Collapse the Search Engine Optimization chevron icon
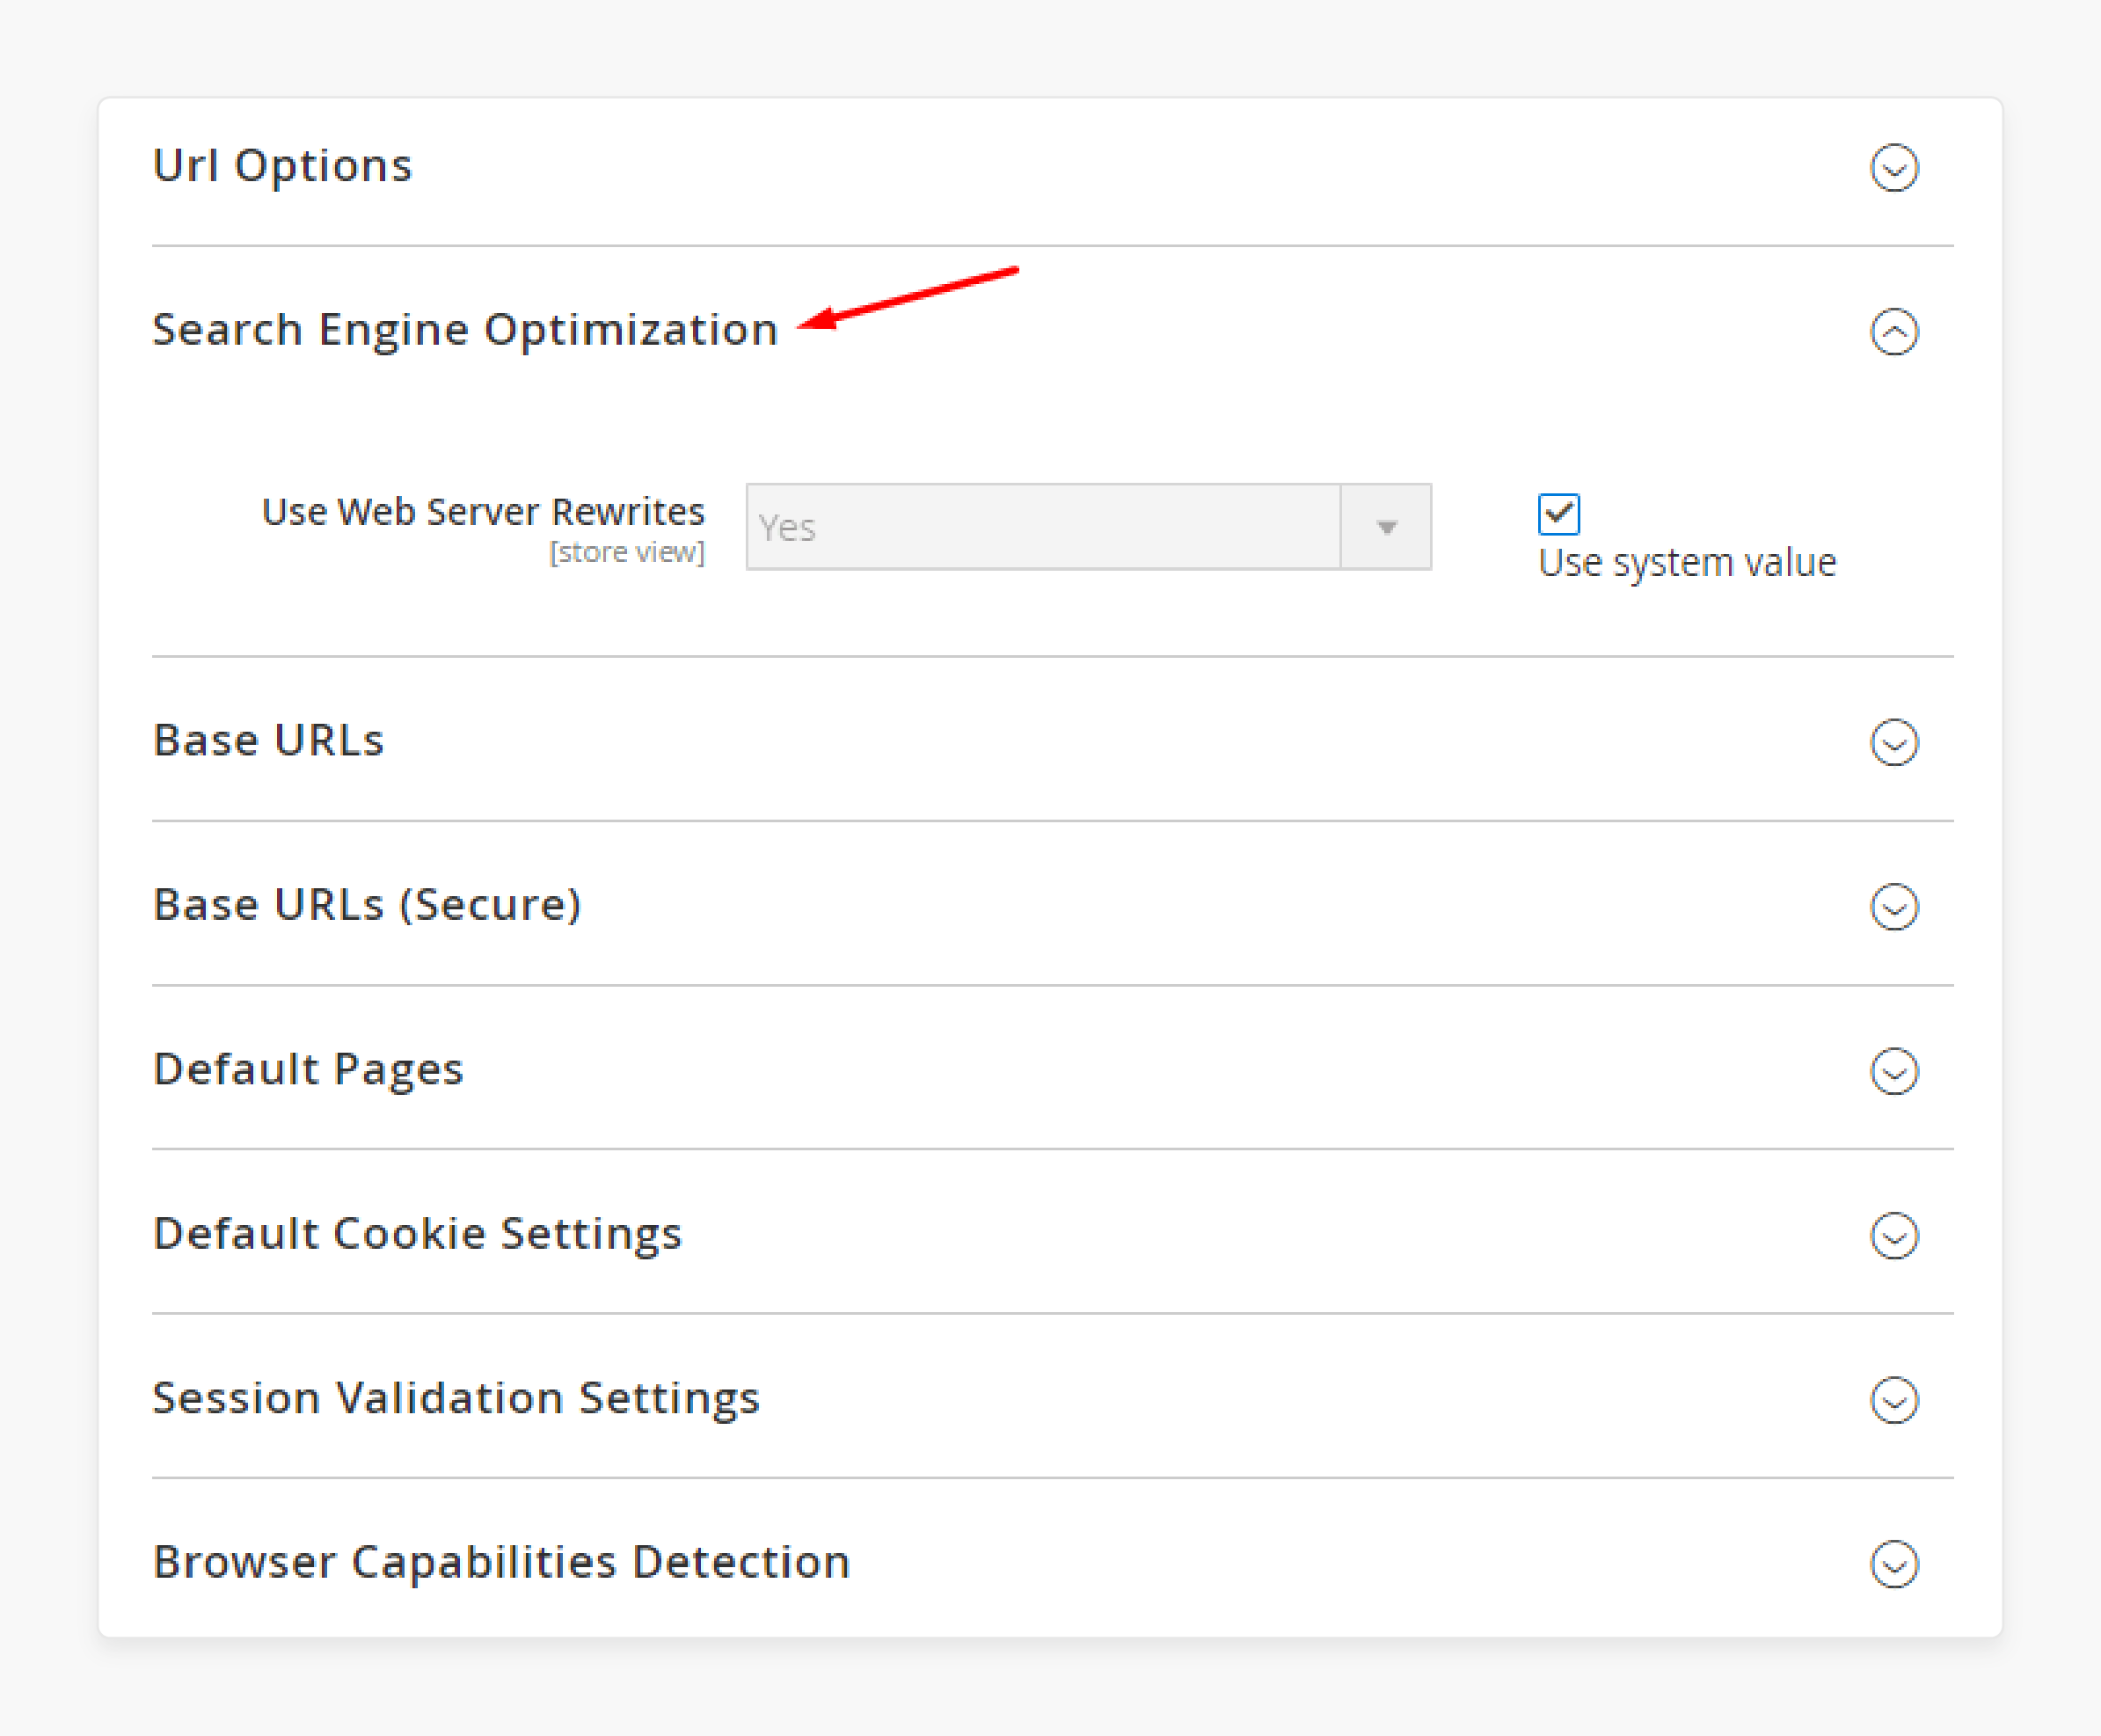The width and height of the screenshot is (2101, 1736). (1894, 332)
